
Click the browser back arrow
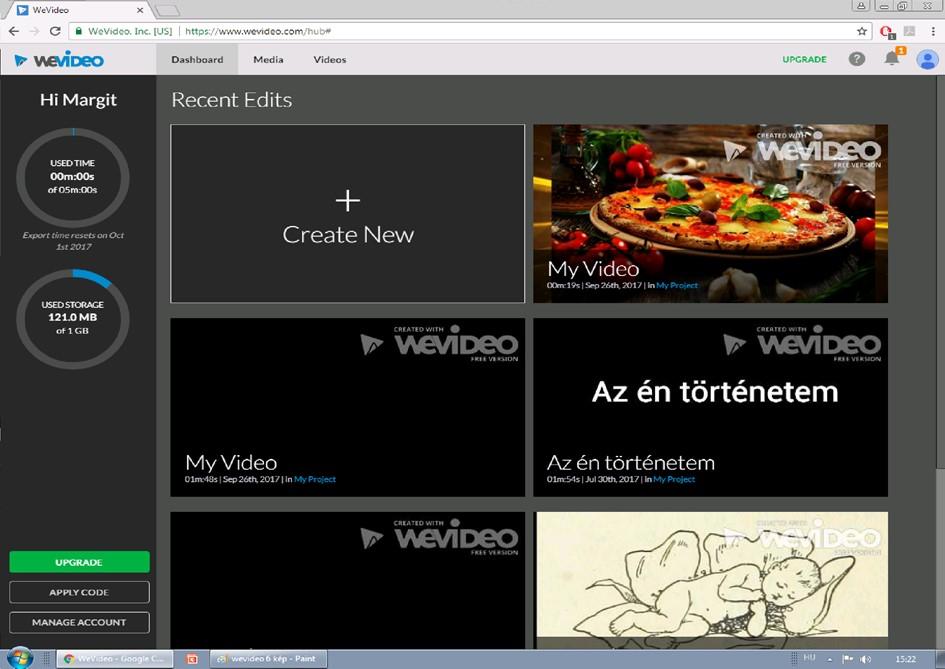pos(14,31)
